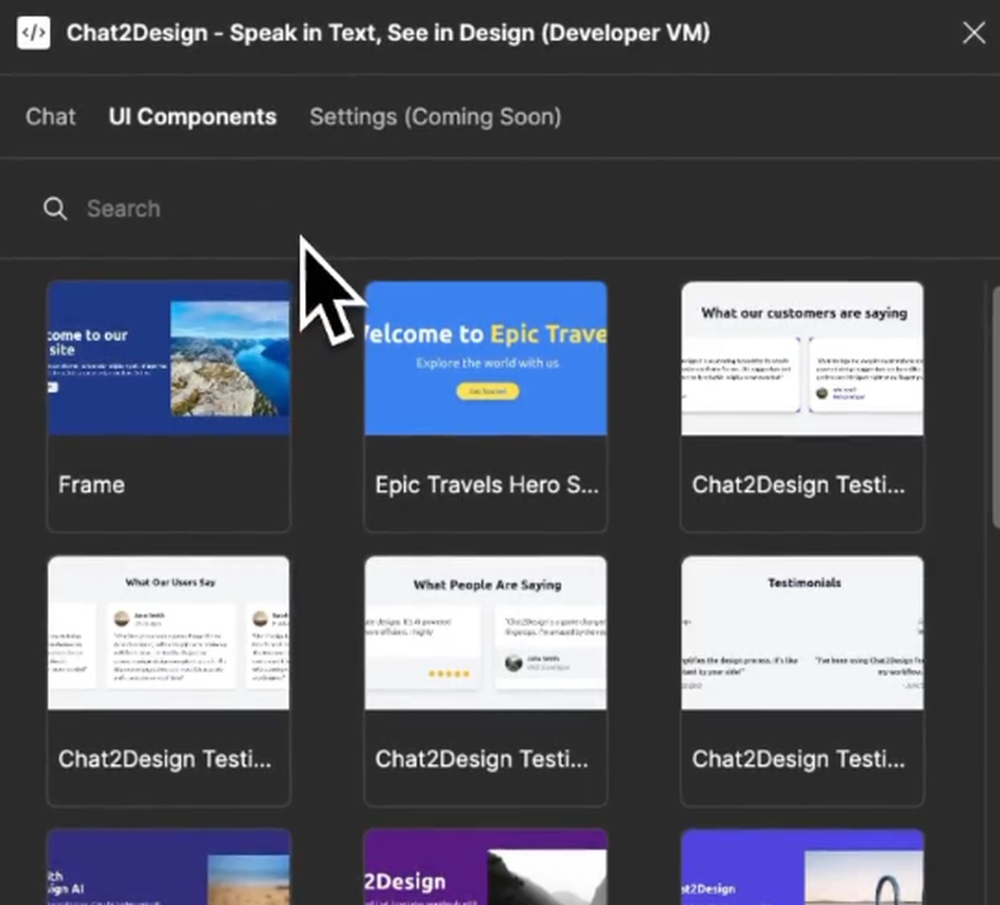Click label under 'What People Are Saying' card
Image resolution: width=1000 pixels, height=905 pixels.
[x=482, y=759]
